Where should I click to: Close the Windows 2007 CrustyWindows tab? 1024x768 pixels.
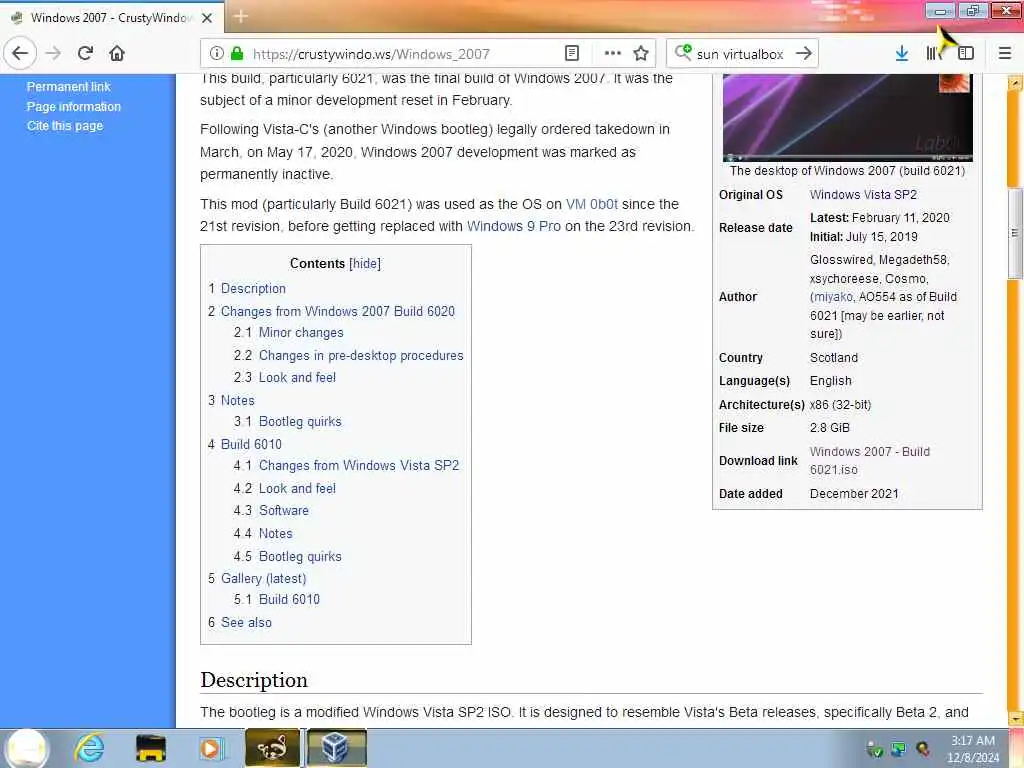tap(207, 18)
